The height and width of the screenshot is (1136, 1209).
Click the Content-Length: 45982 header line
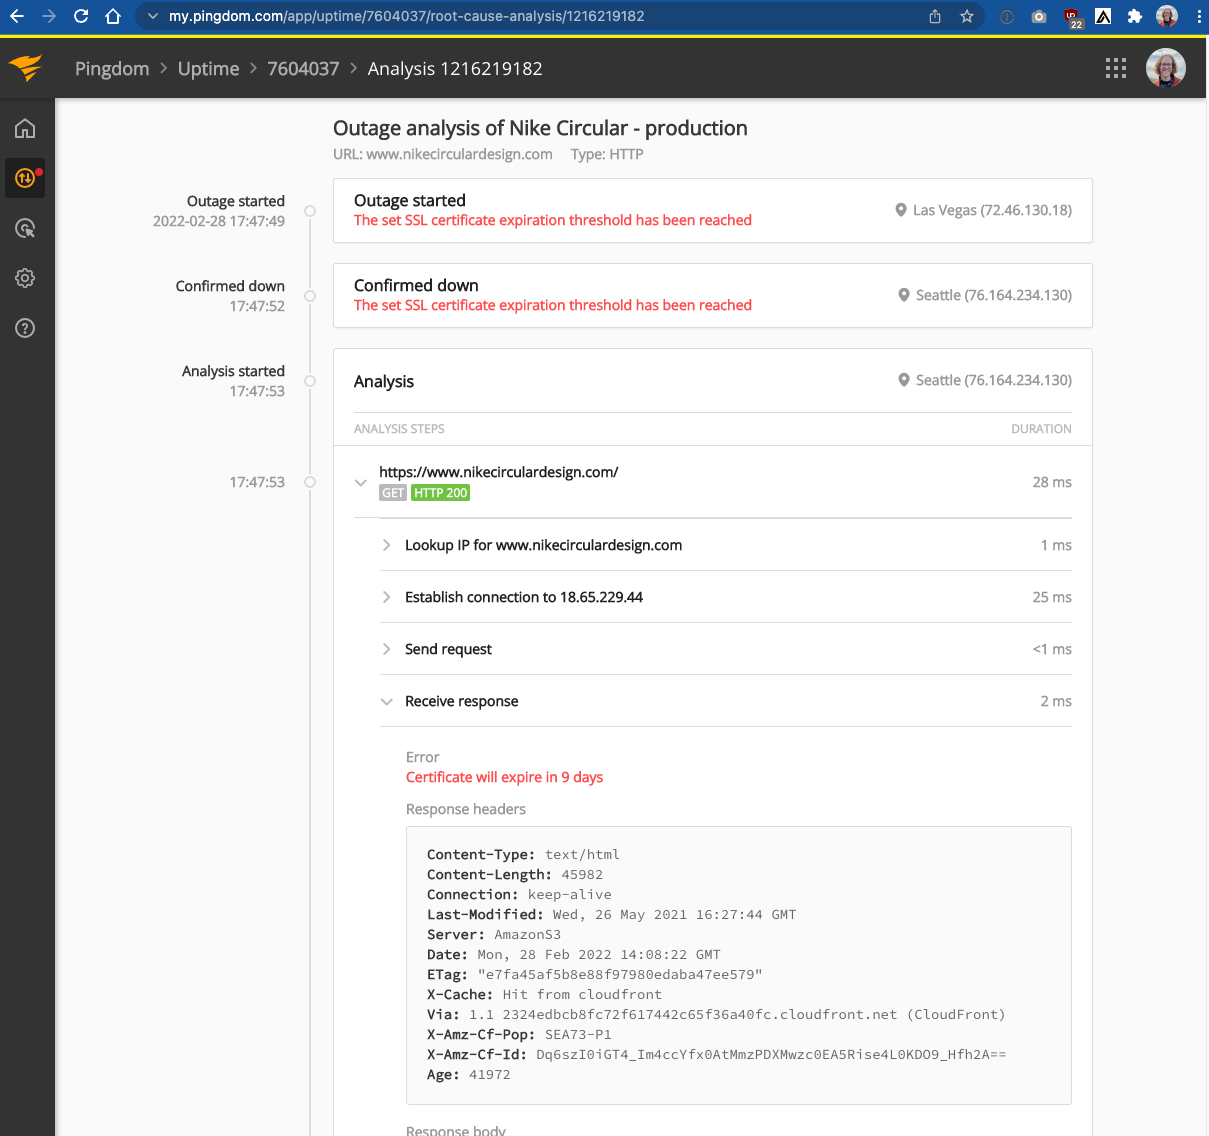[x=515, y=874]
